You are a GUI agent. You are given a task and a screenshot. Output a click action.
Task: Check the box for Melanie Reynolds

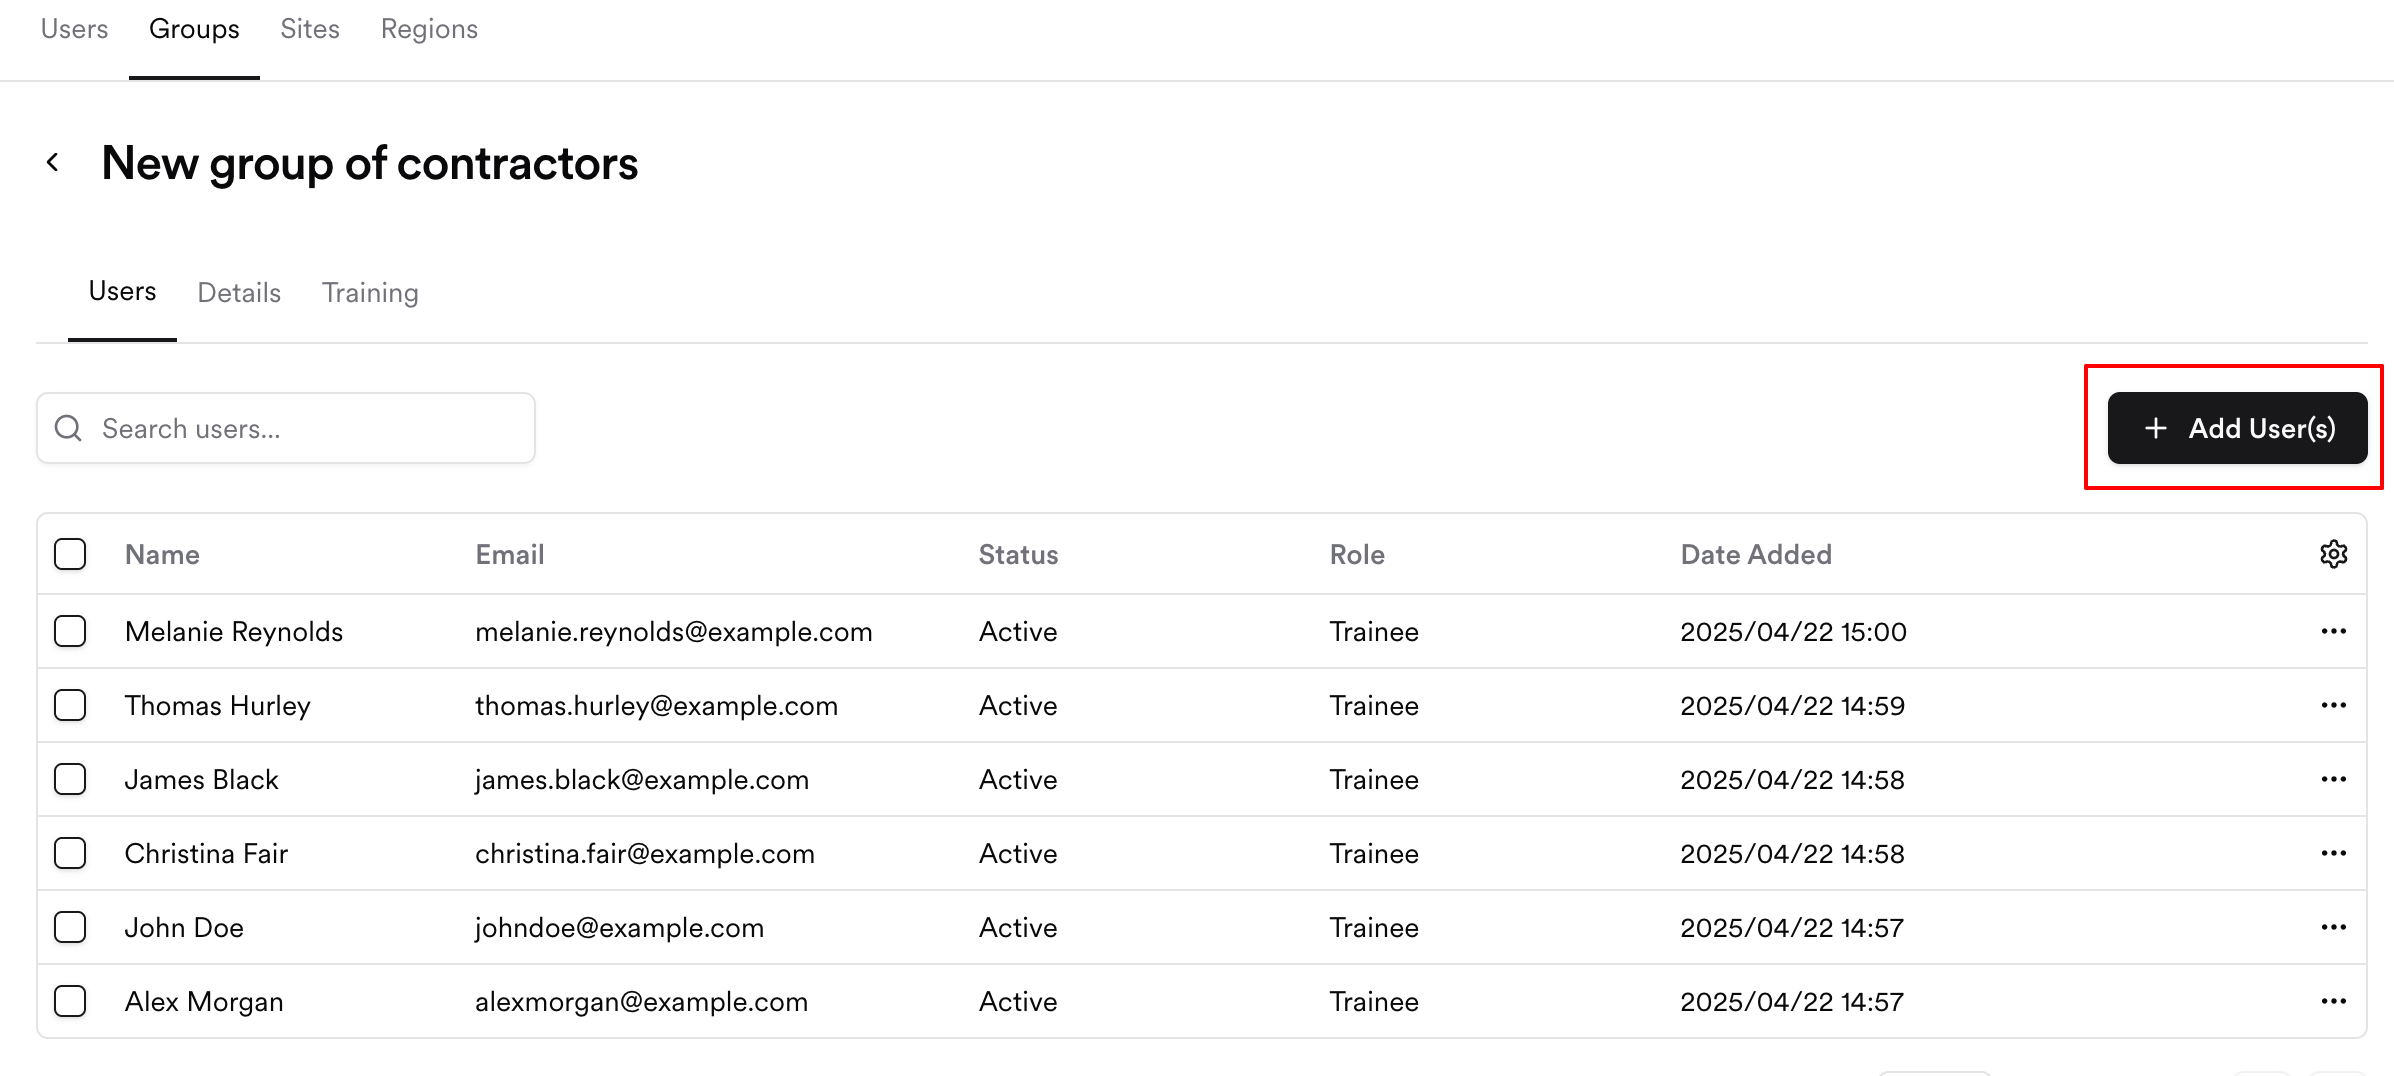pos(70,632)
